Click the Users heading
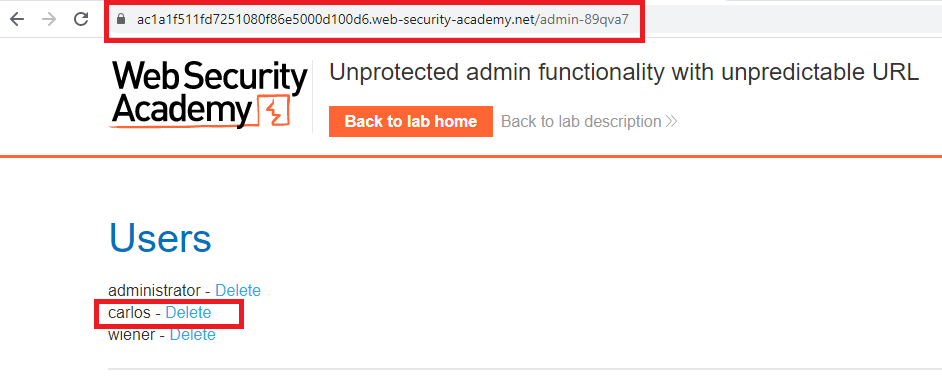The image size is (942, 384). [x=160, y=237]
